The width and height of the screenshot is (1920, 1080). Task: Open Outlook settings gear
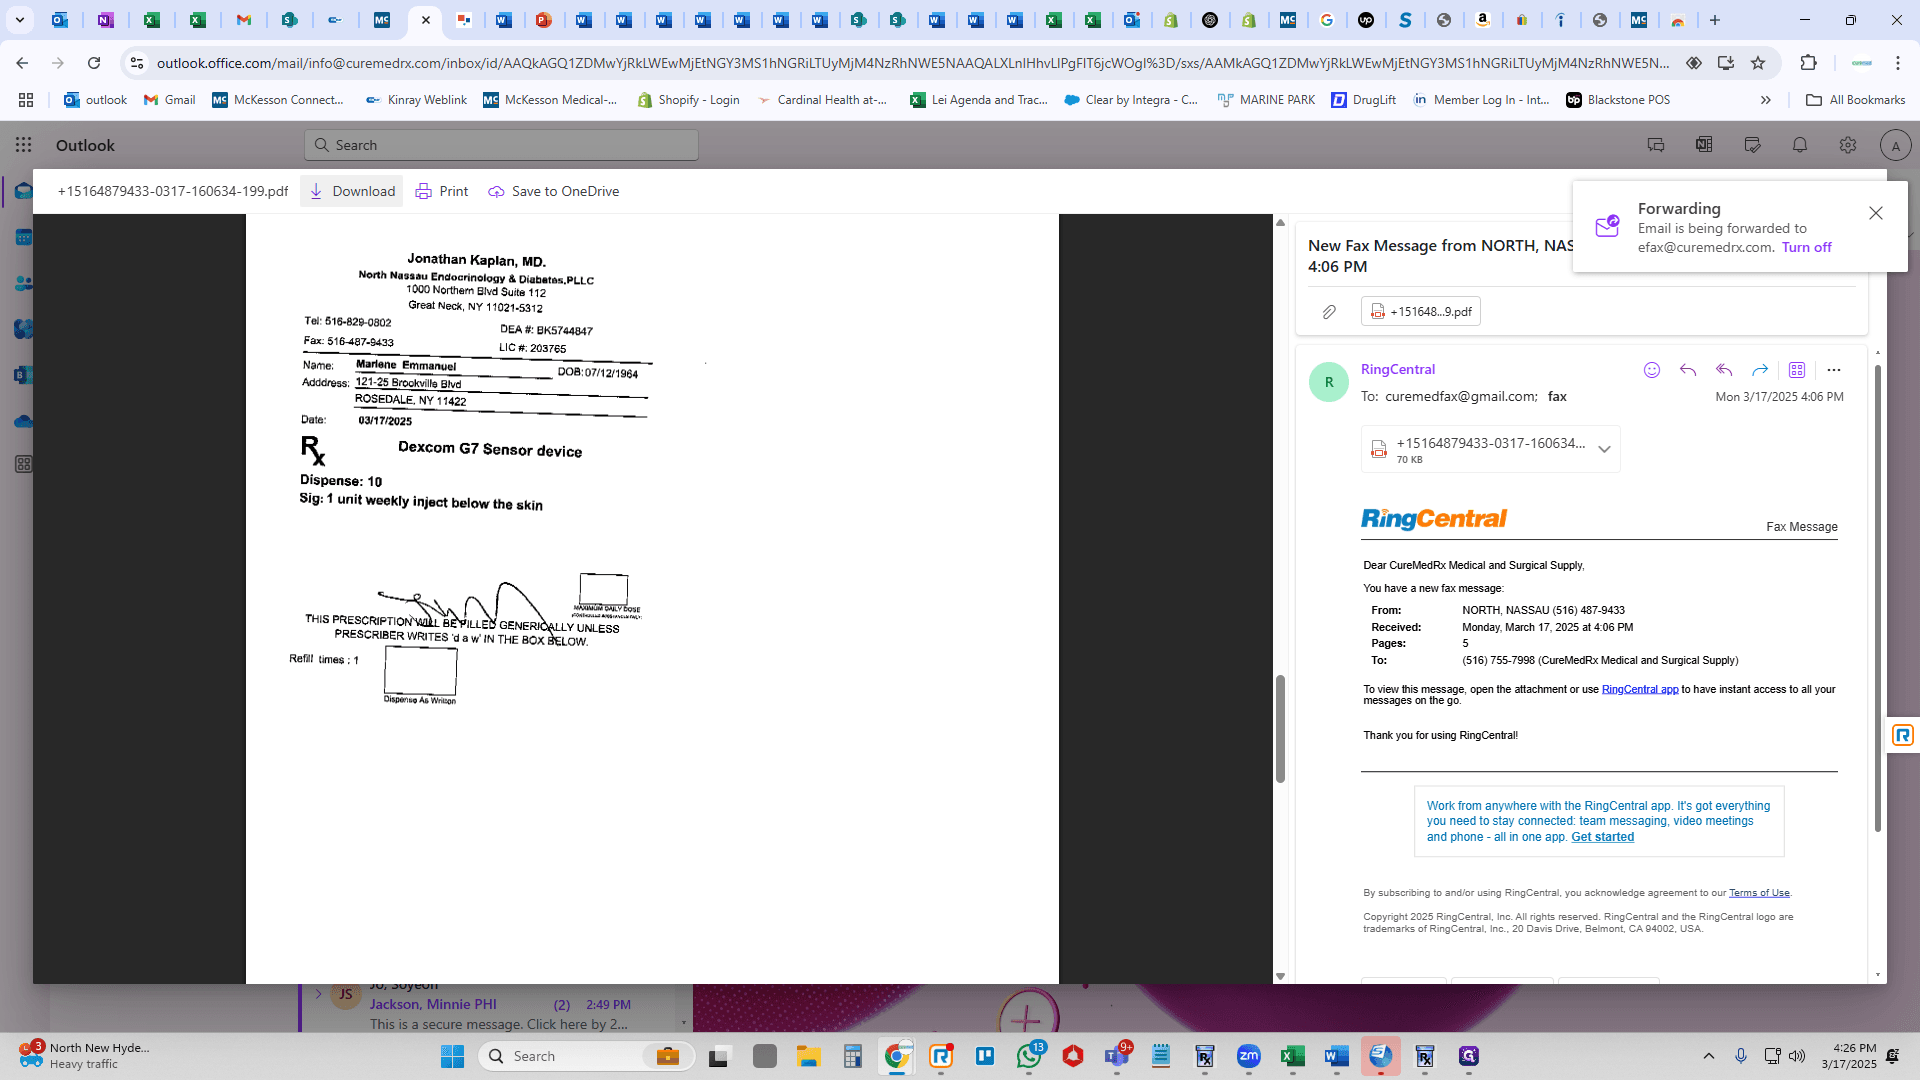(1848, 145)
